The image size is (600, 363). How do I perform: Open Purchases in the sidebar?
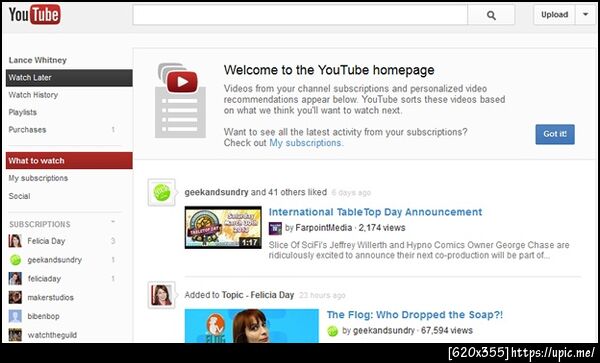(27, 130)
